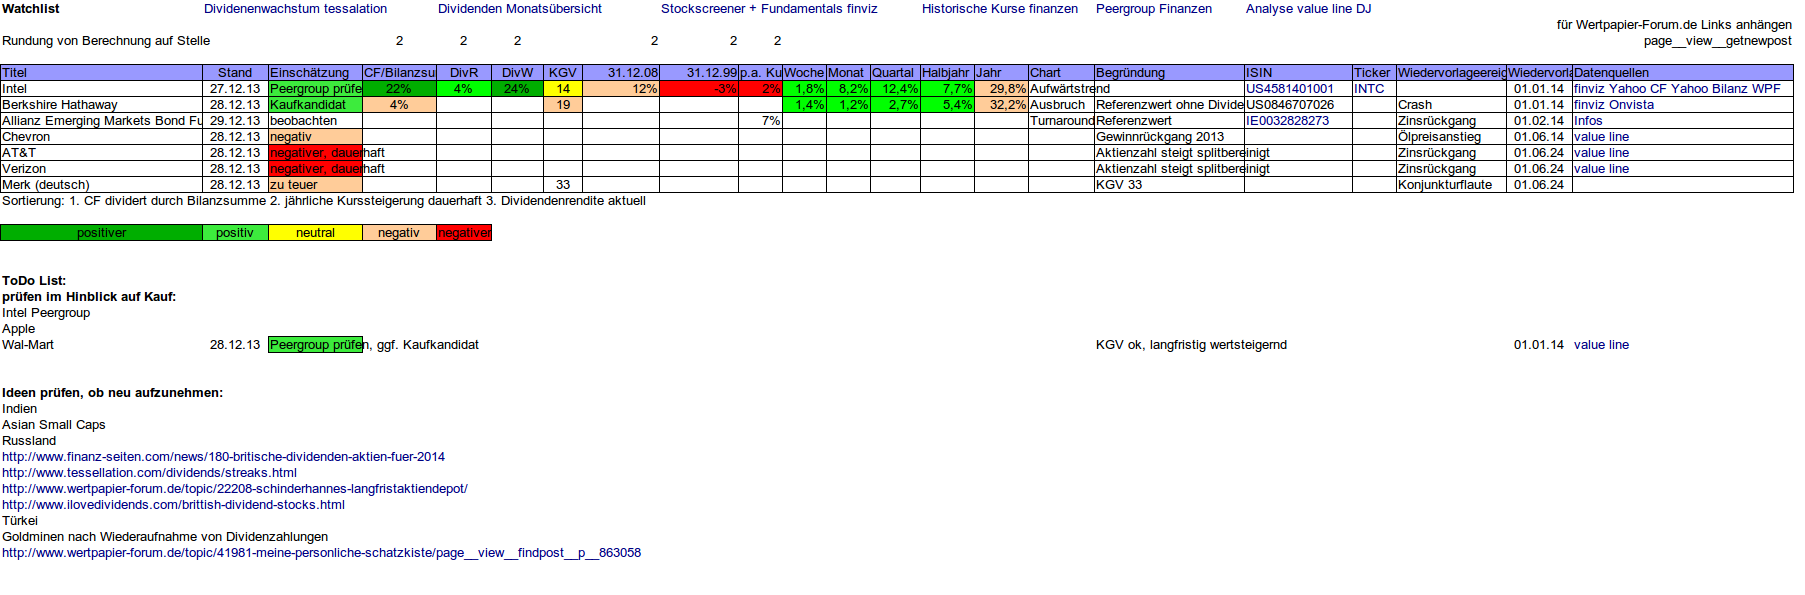The height and width of the screenshot is (595, 1805).
Task: Select the Berkshire Hathaway title cell
Action: click(101, 105)
